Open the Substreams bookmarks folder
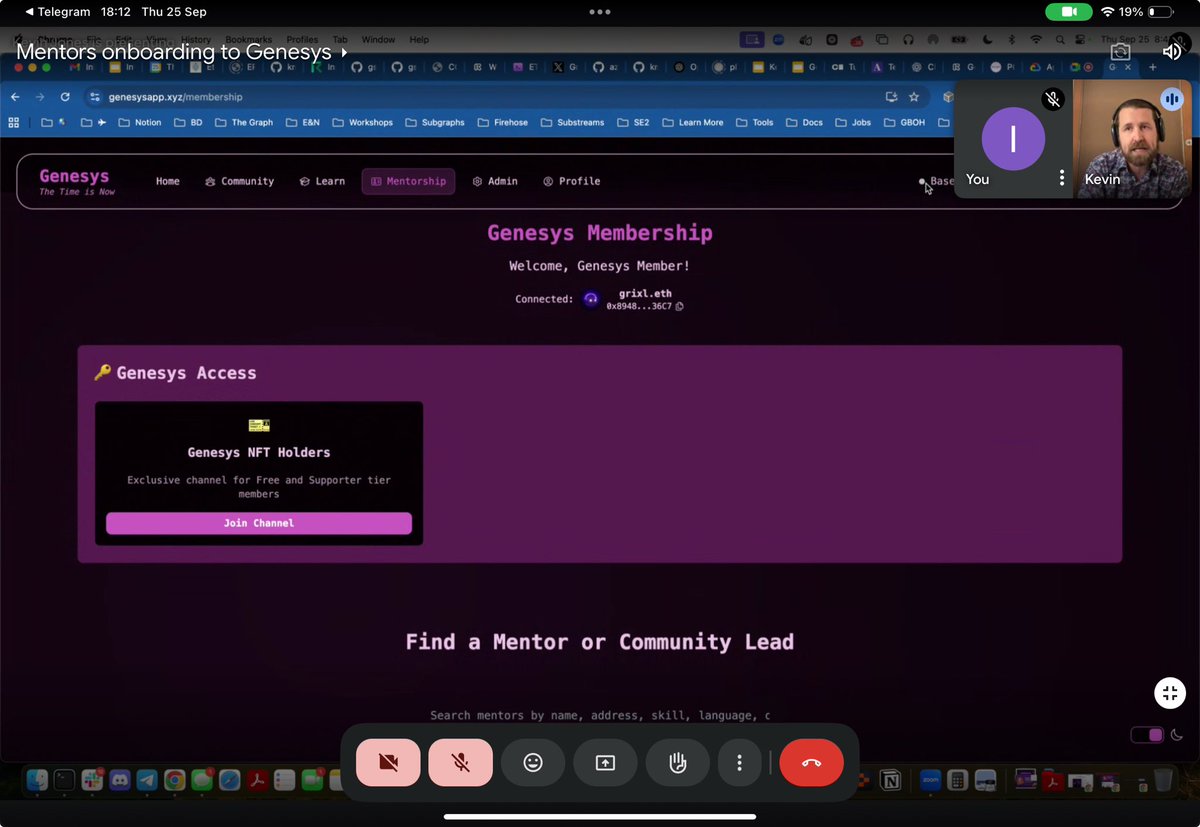The width and height of the screenshot is (1200, 827). coord(573,122)
